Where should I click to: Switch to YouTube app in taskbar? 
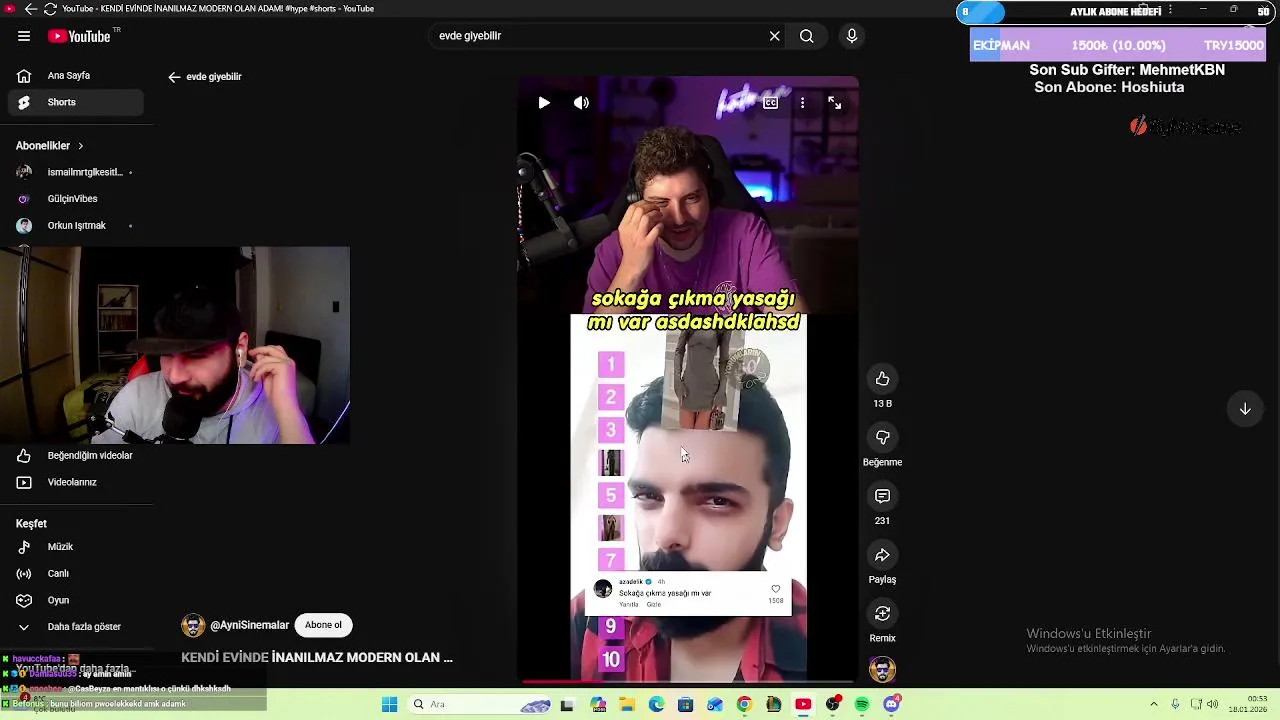[803, 705]
